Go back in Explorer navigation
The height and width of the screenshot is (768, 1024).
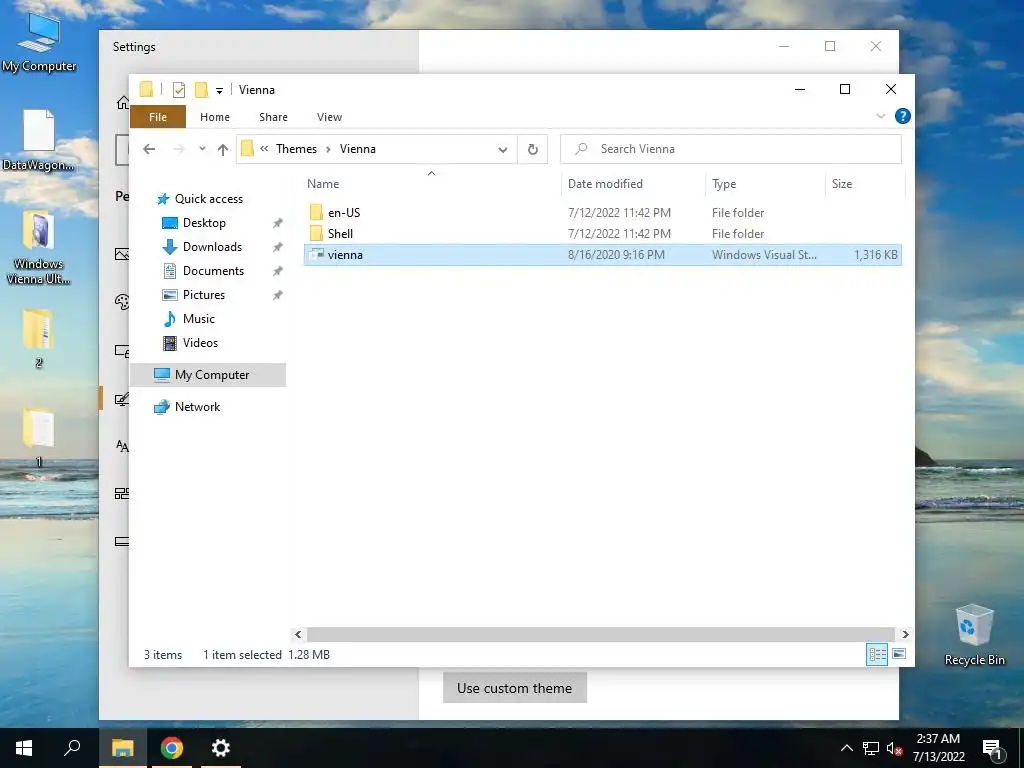click(149, 149)
